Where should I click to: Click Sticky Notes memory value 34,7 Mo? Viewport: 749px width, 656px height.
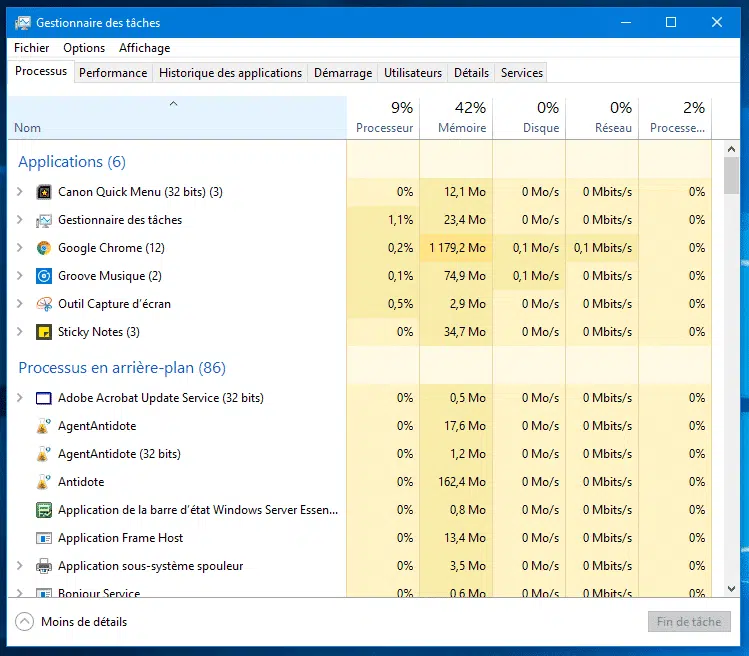click(x=465, y=332)
